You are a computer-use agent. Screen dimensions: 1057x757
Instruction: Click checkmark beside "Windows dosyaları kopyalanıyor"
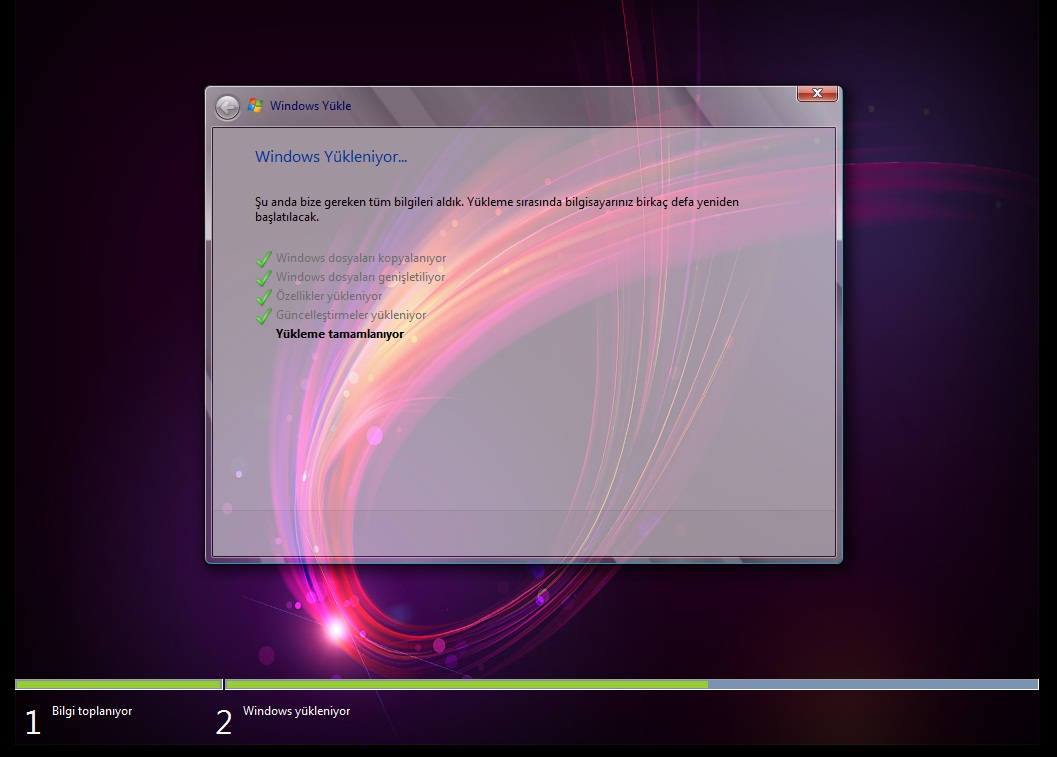pyautogui.click(x=264, y=259)
